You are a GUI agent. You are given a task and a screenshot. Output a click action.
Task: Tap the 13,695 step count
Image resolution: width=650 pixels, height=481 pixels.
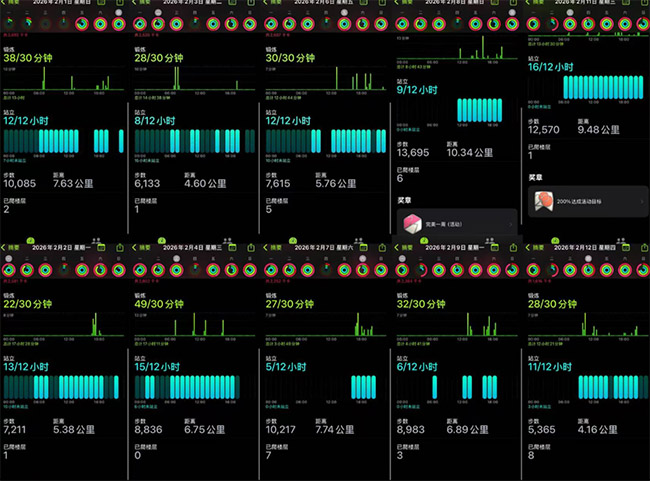(414, 151)
